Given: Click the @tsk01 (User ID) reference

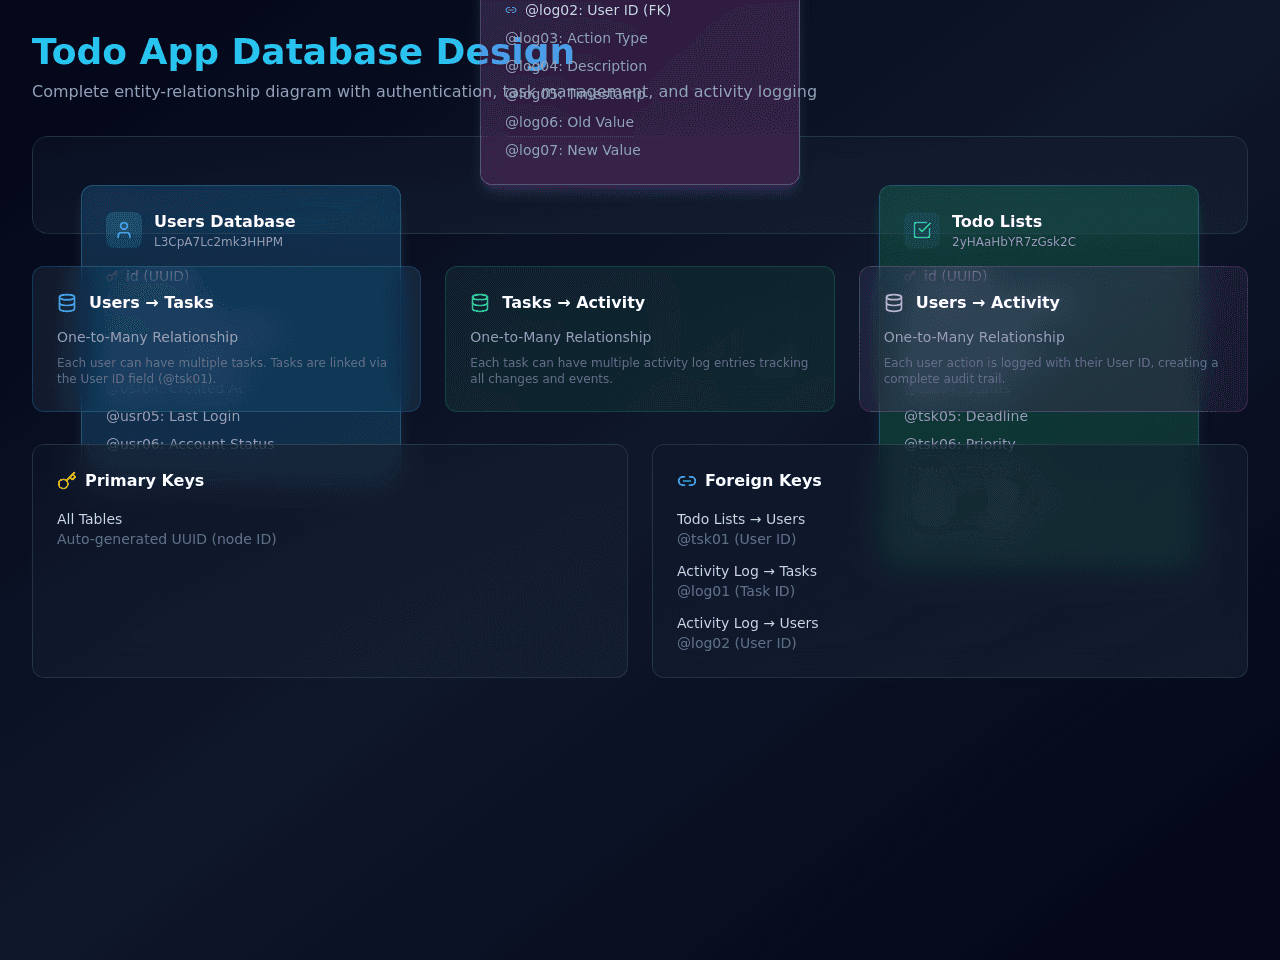Looking at the screenshot, I should coord(736,539).
